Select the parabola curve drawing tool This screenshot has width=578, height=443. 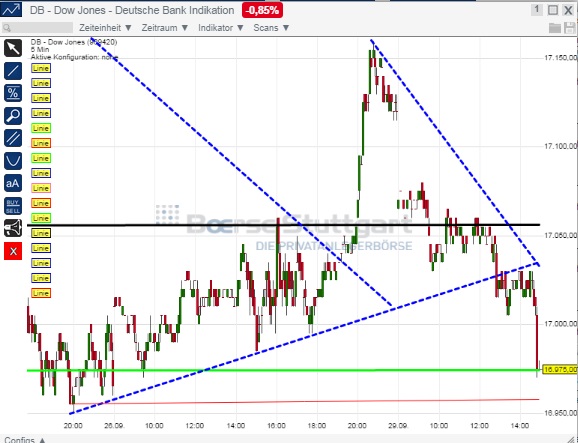click(x=13, y=161)
